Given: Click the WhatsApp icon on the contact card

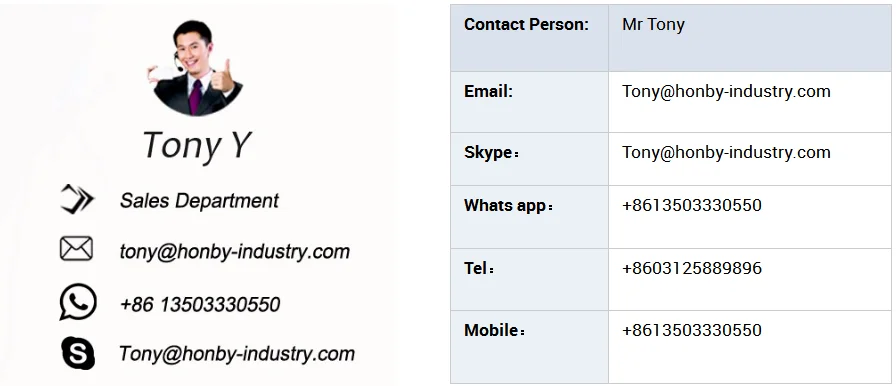Looking at the screenshot, I should pyautogui.click(x=78, y=302).
